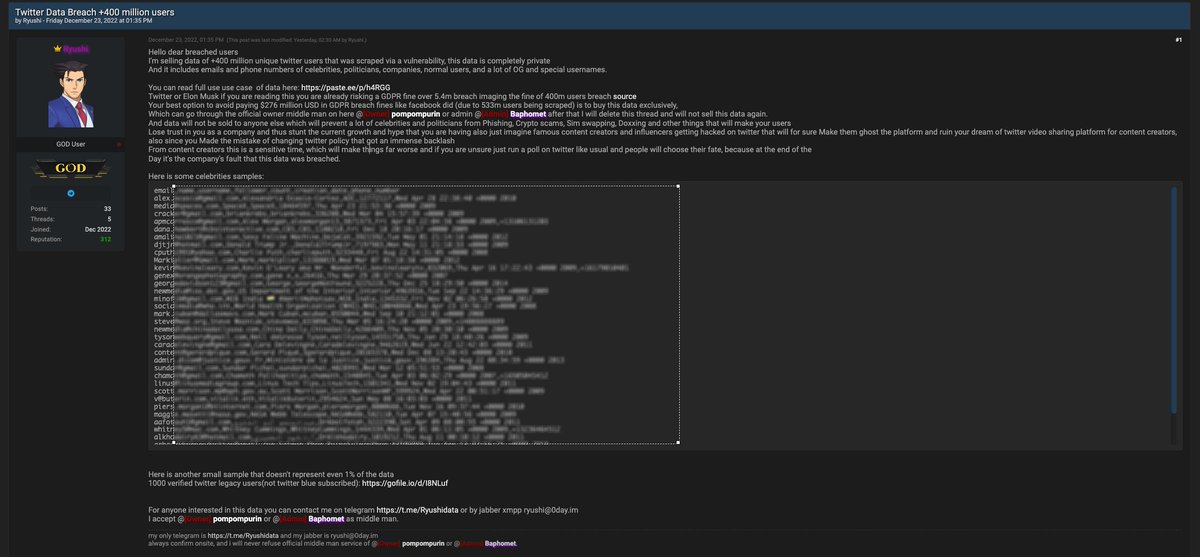
Task: Click the offline status dot beside GOD User
Action: [x=121, y=145]
